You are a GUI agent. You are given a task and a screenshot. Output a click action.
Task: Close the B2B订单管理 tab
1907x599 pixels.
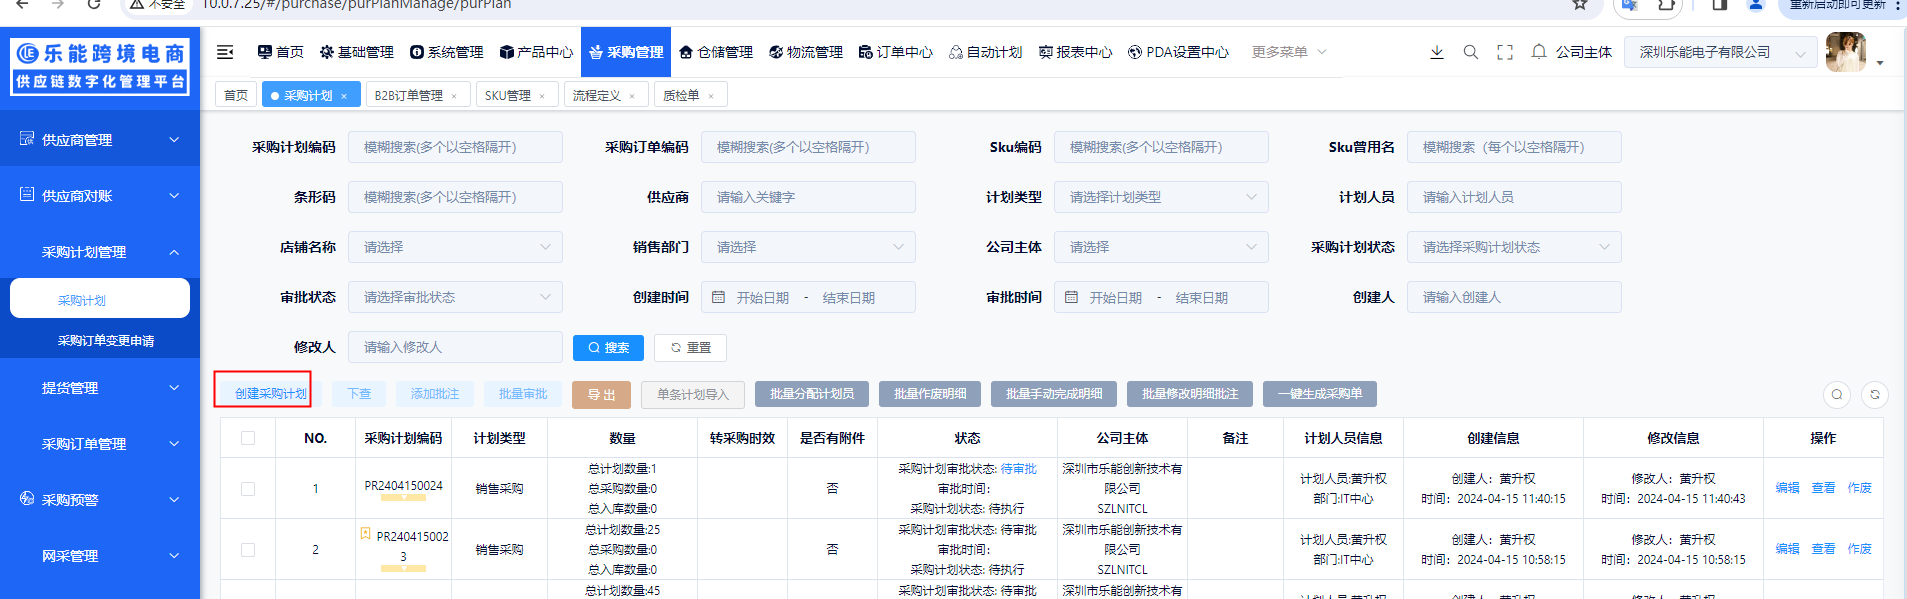[454, 96]
